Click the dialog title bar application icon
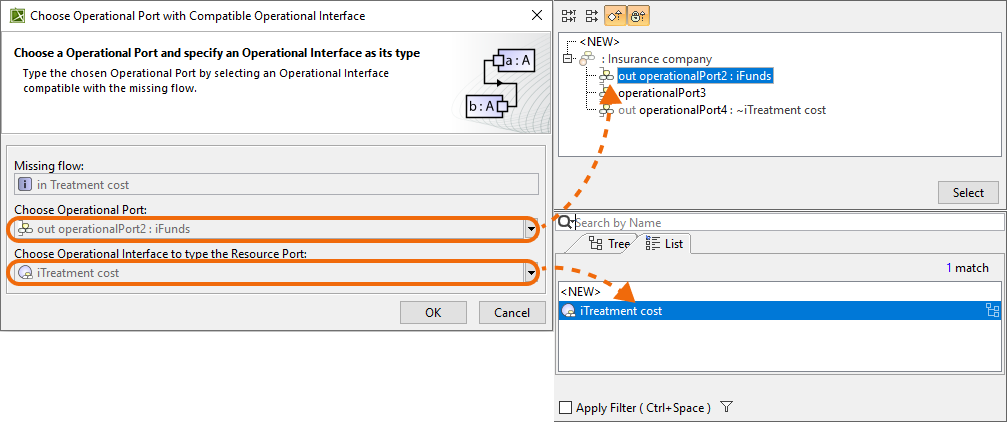The height and width of the screenshot is (422, 1007). (x=17, y=15)
